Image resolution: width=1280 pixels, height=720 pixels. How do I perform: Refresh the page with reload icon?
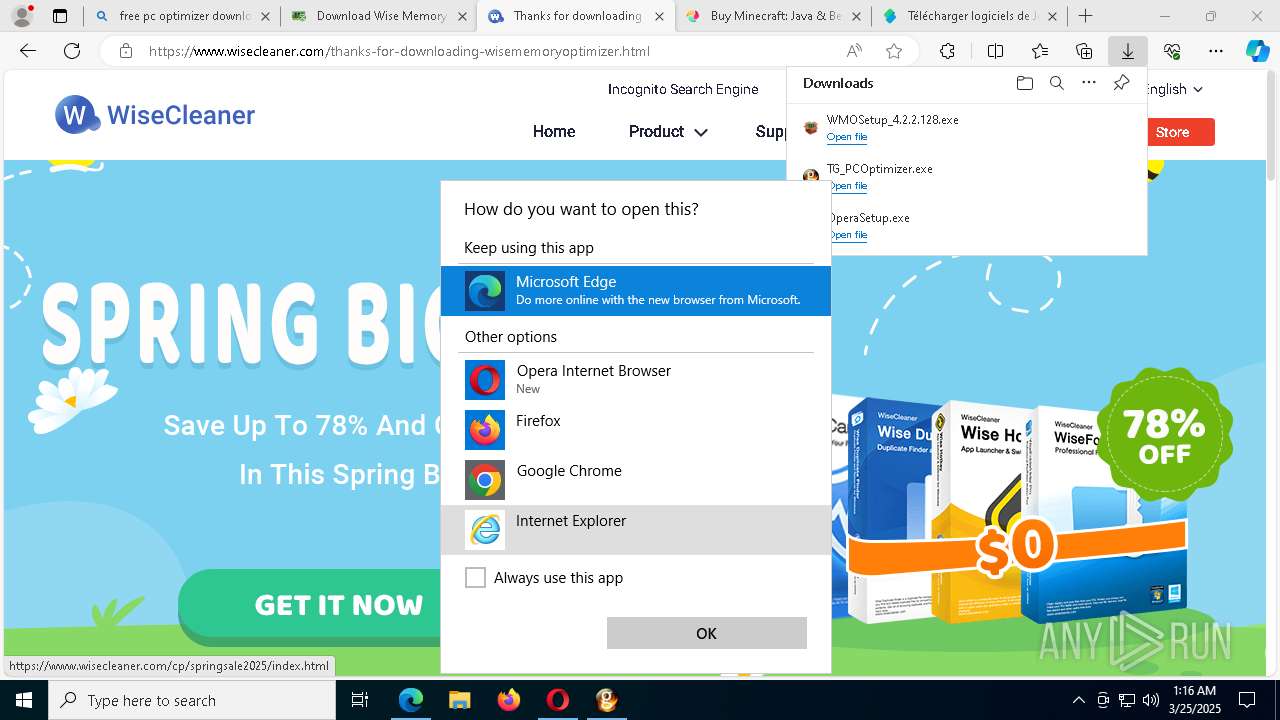tap(72, 52)
